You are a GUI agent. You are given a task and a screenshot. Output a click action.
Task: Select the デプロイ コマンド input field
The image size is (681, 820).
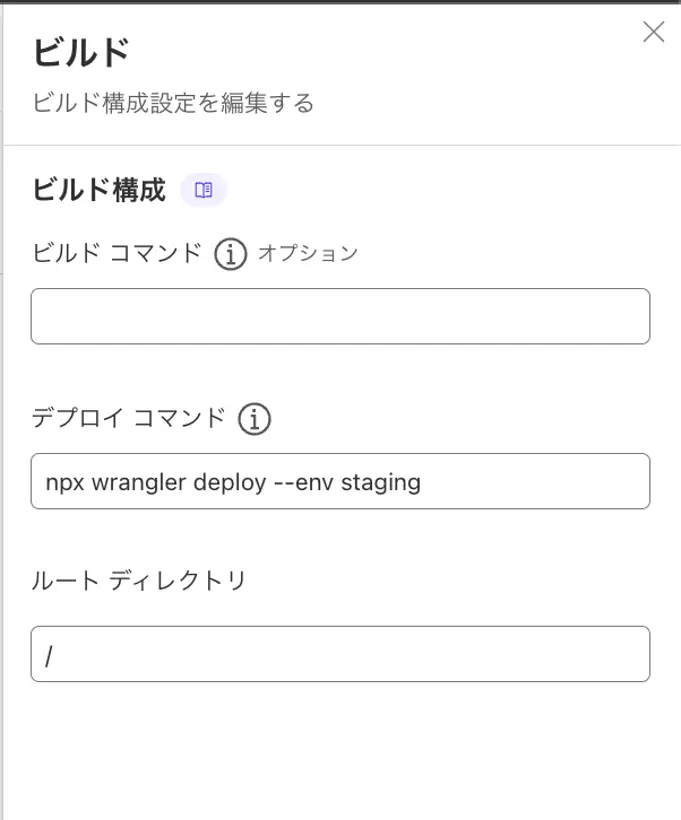[x=340, y=481]
